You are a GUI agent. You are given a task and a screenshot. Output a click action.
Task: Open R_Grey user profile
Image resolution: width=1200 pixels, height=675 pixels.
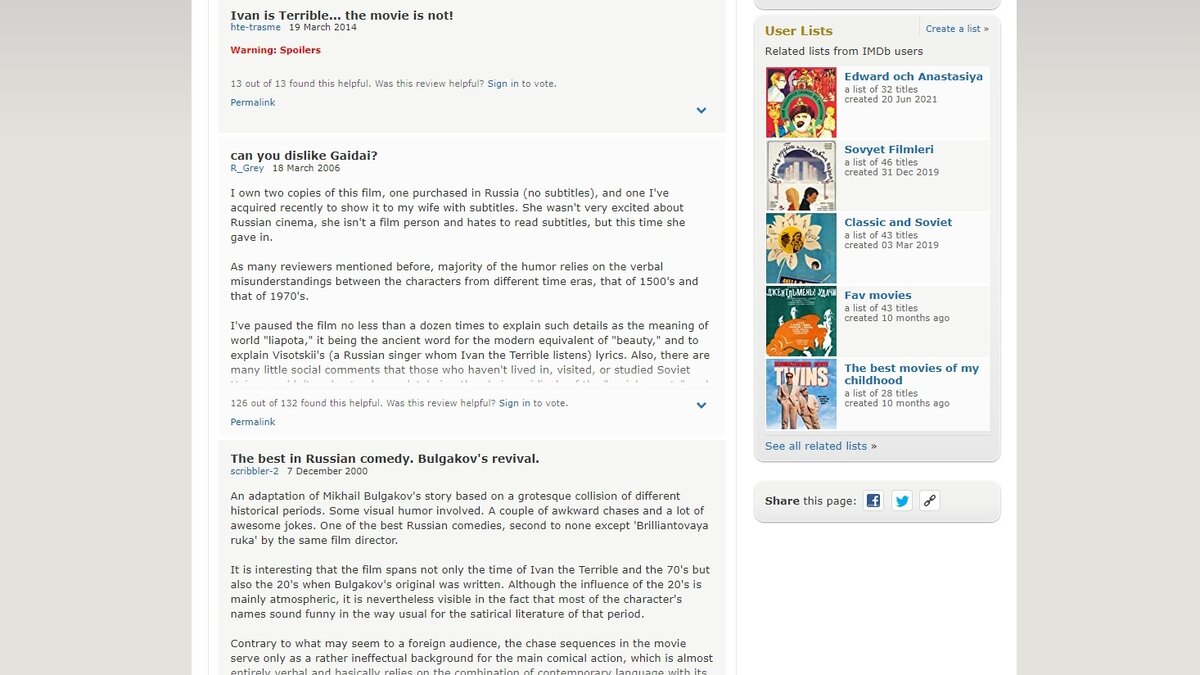tap(247, 168)
